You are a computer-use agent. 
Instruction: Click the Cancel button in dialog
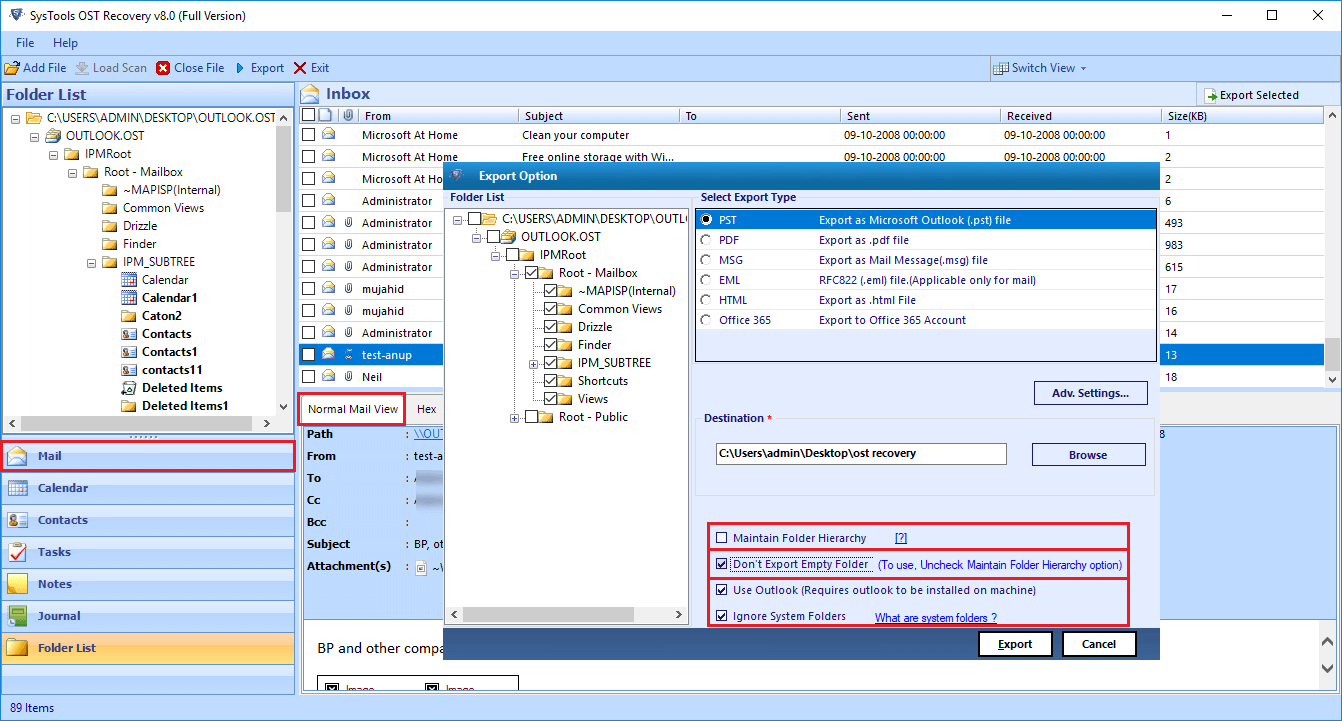(x=1099, y=644)
